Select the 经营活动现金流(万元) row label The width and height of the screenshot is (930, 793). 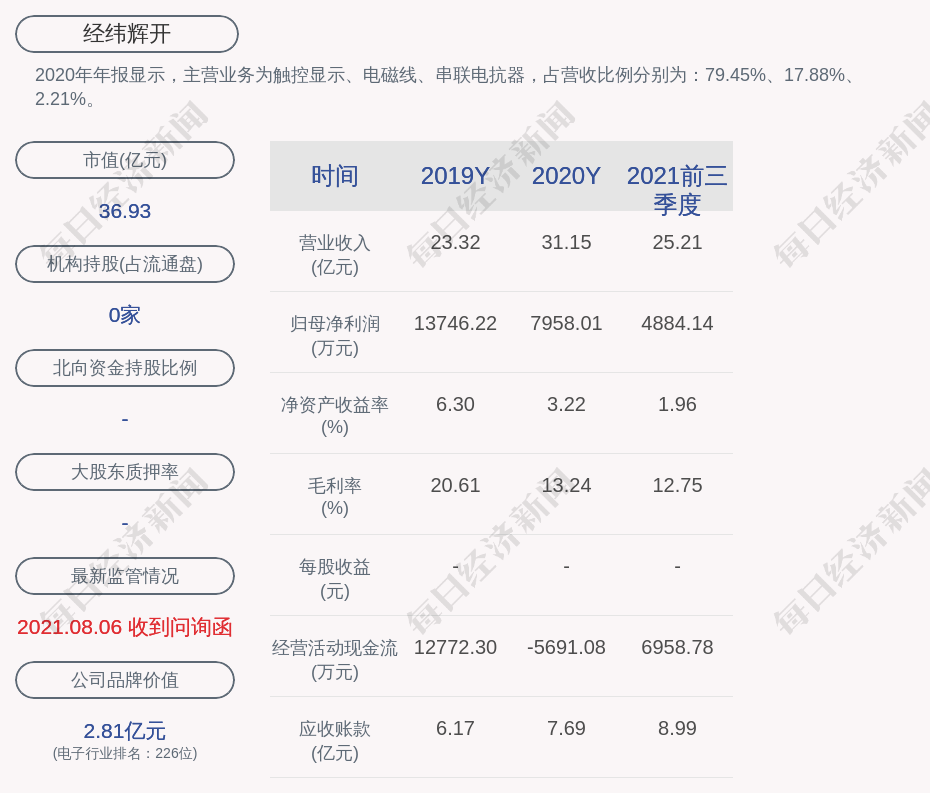tap(334, 660)
